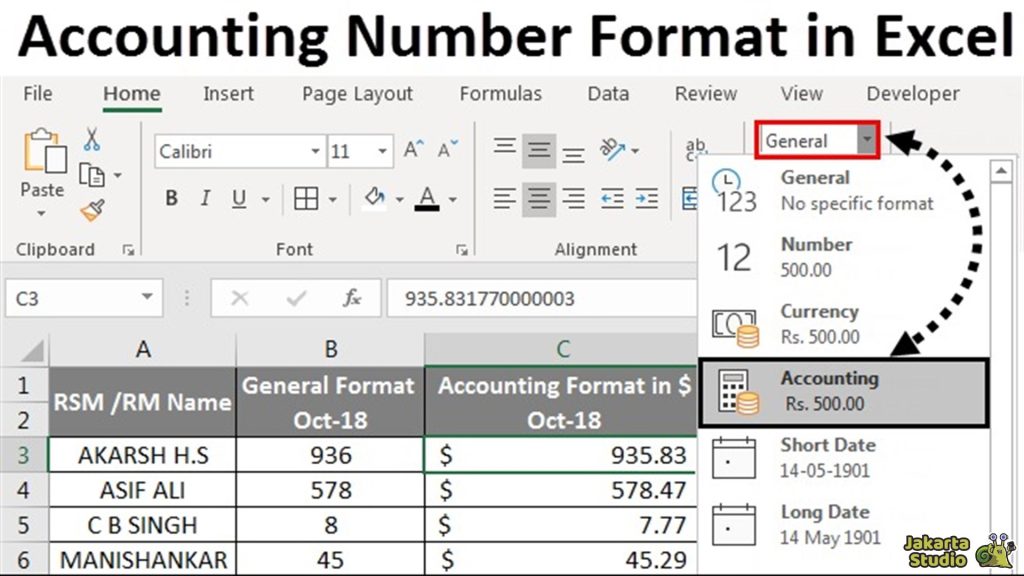Switch to the Review tab

pos(706,94)
